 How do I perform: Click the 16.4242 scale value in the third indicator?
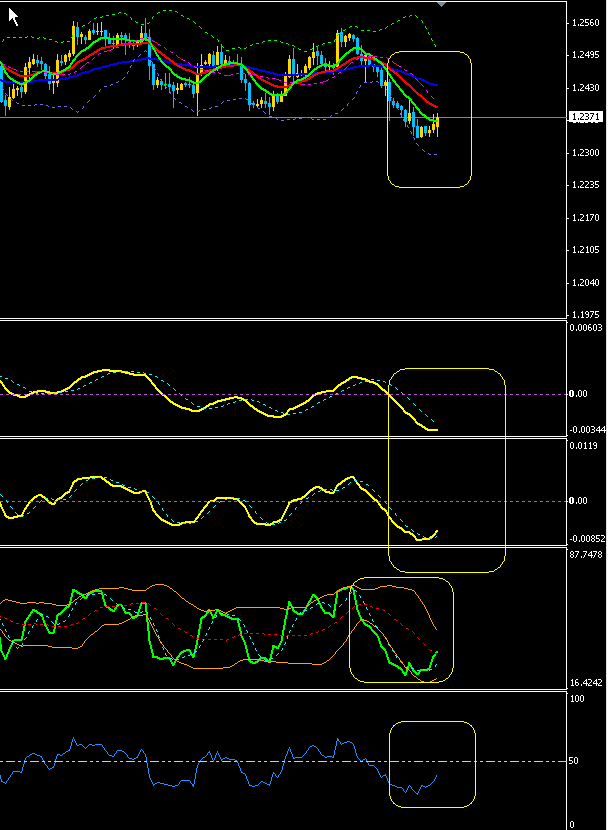[x=585, y=683]
